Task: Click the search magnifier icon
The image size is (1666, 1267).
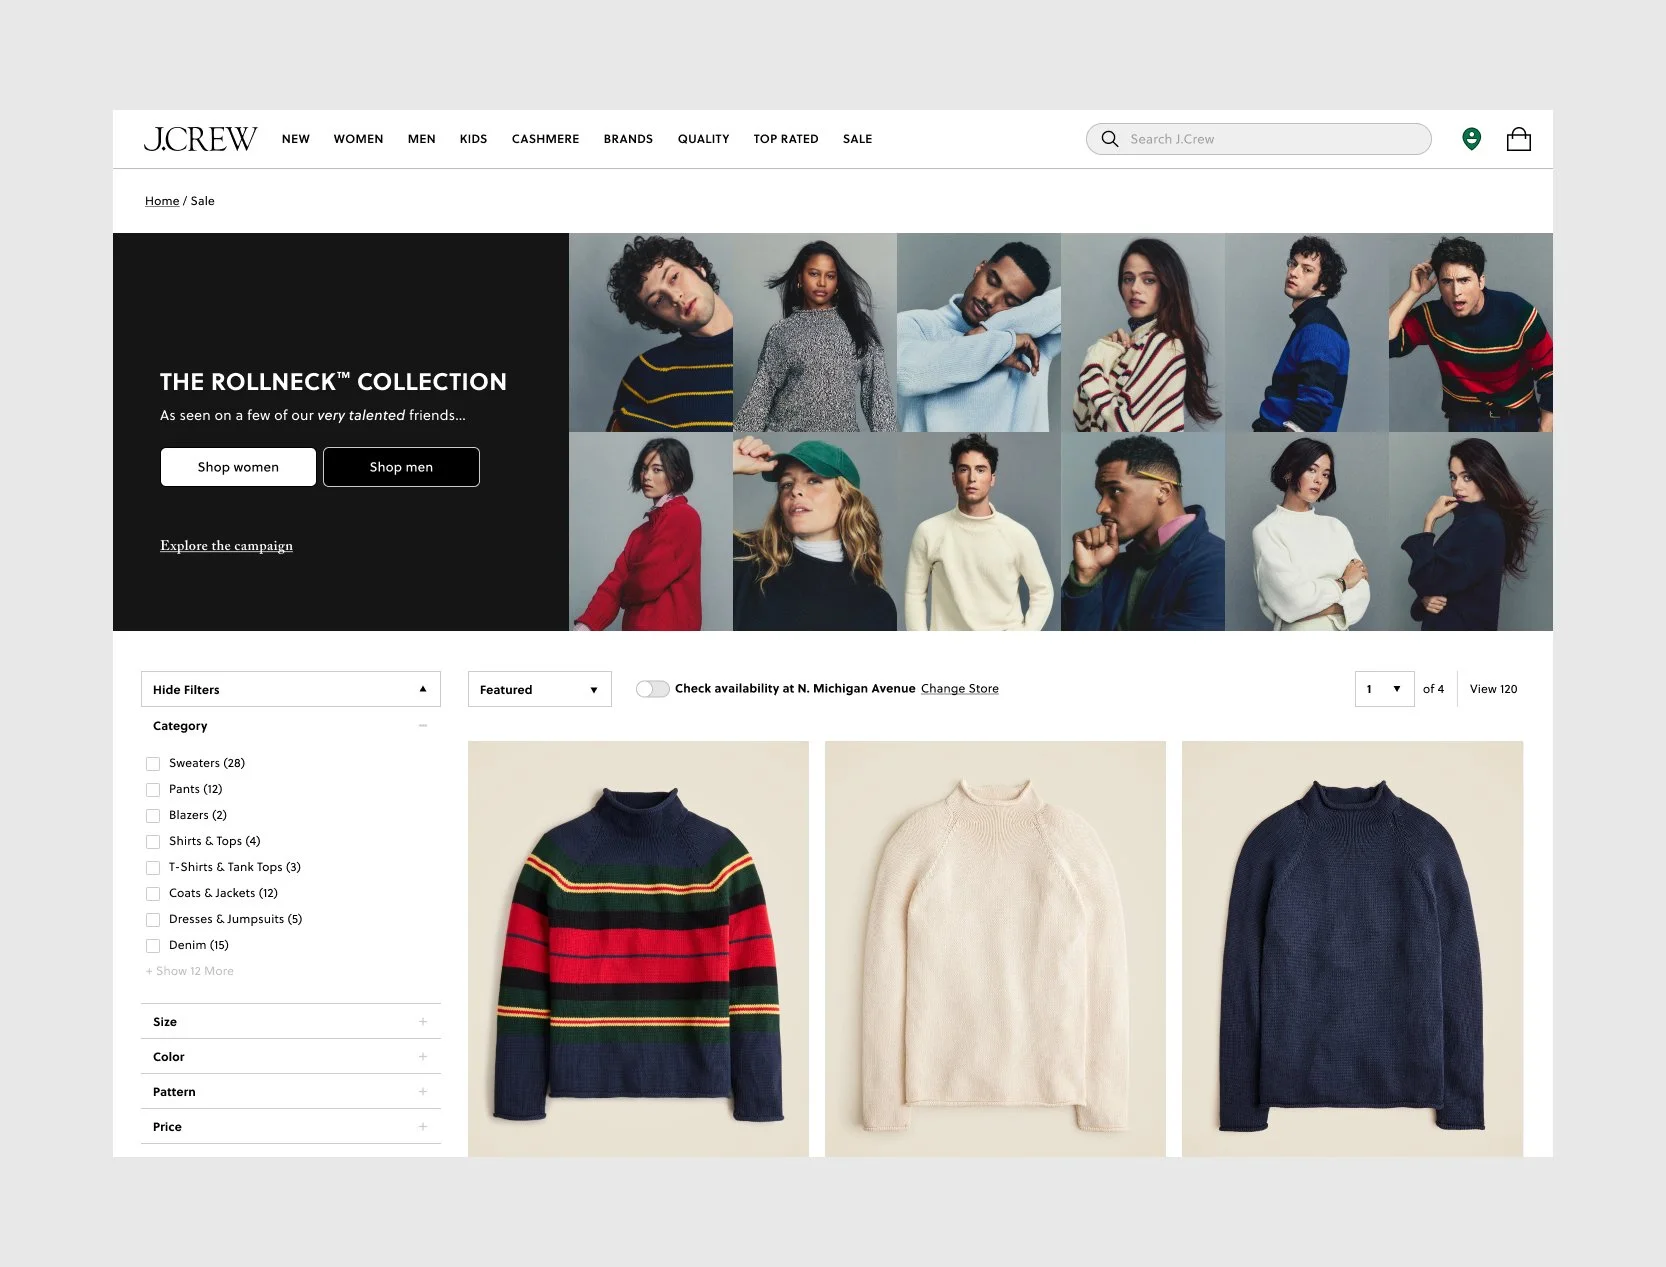Action: (x=1110, y=139)
